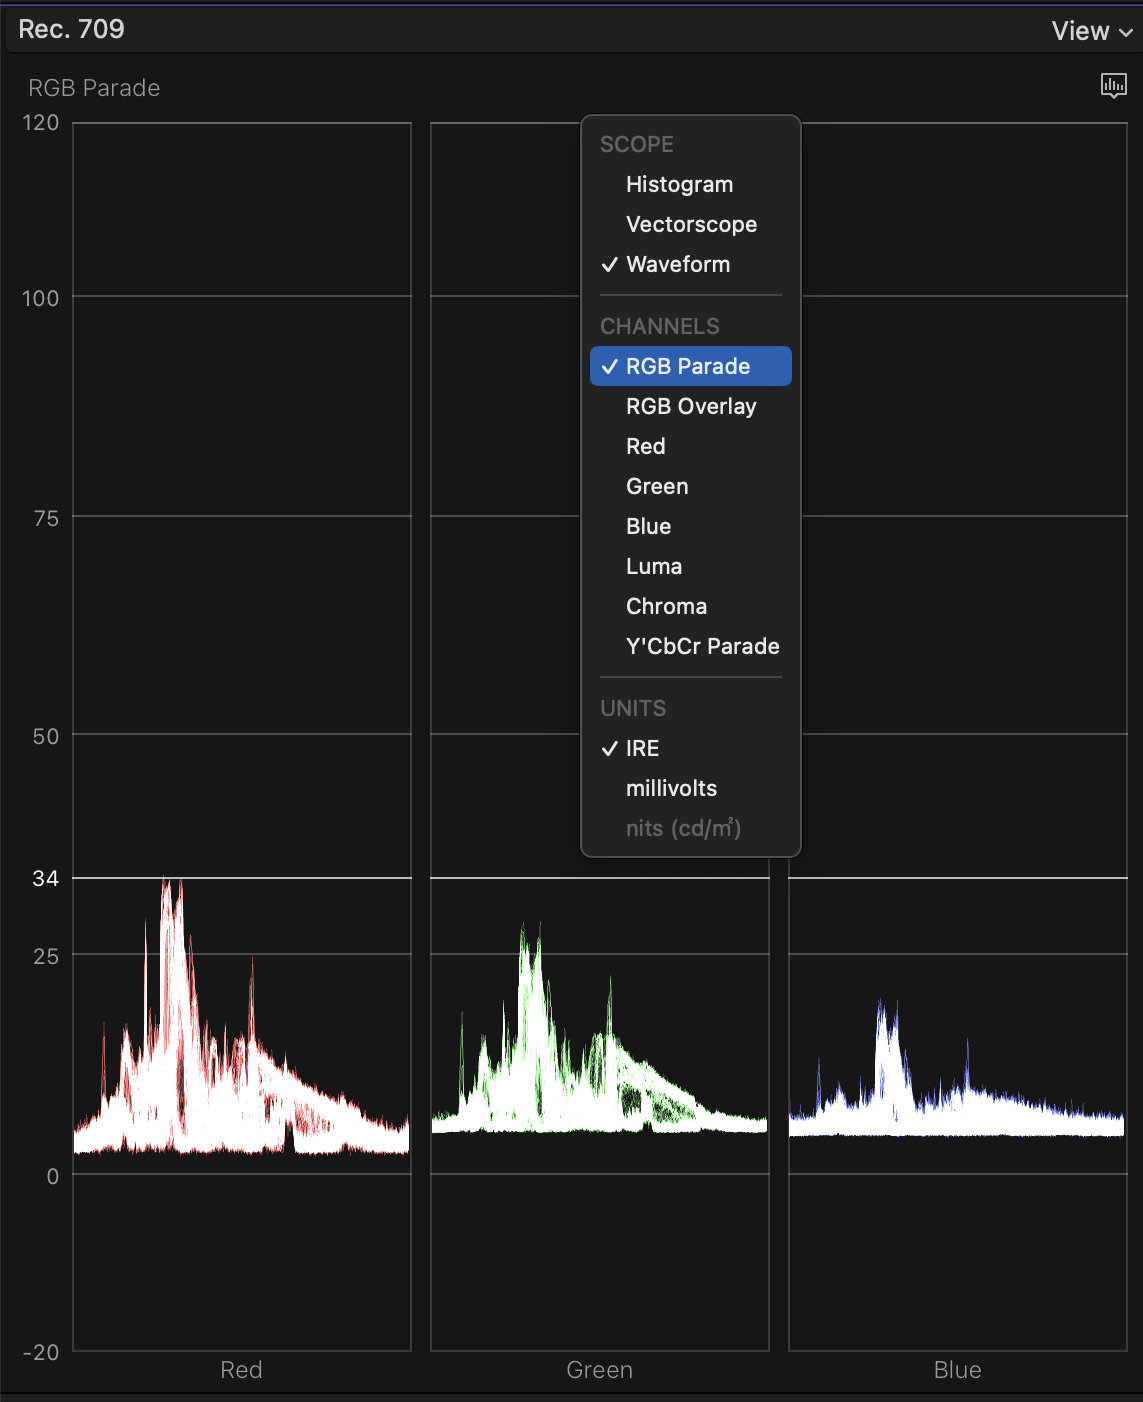The image size is (1143, 1402).
Task: Click the Red waveform graph
Action: click(242, 737)
